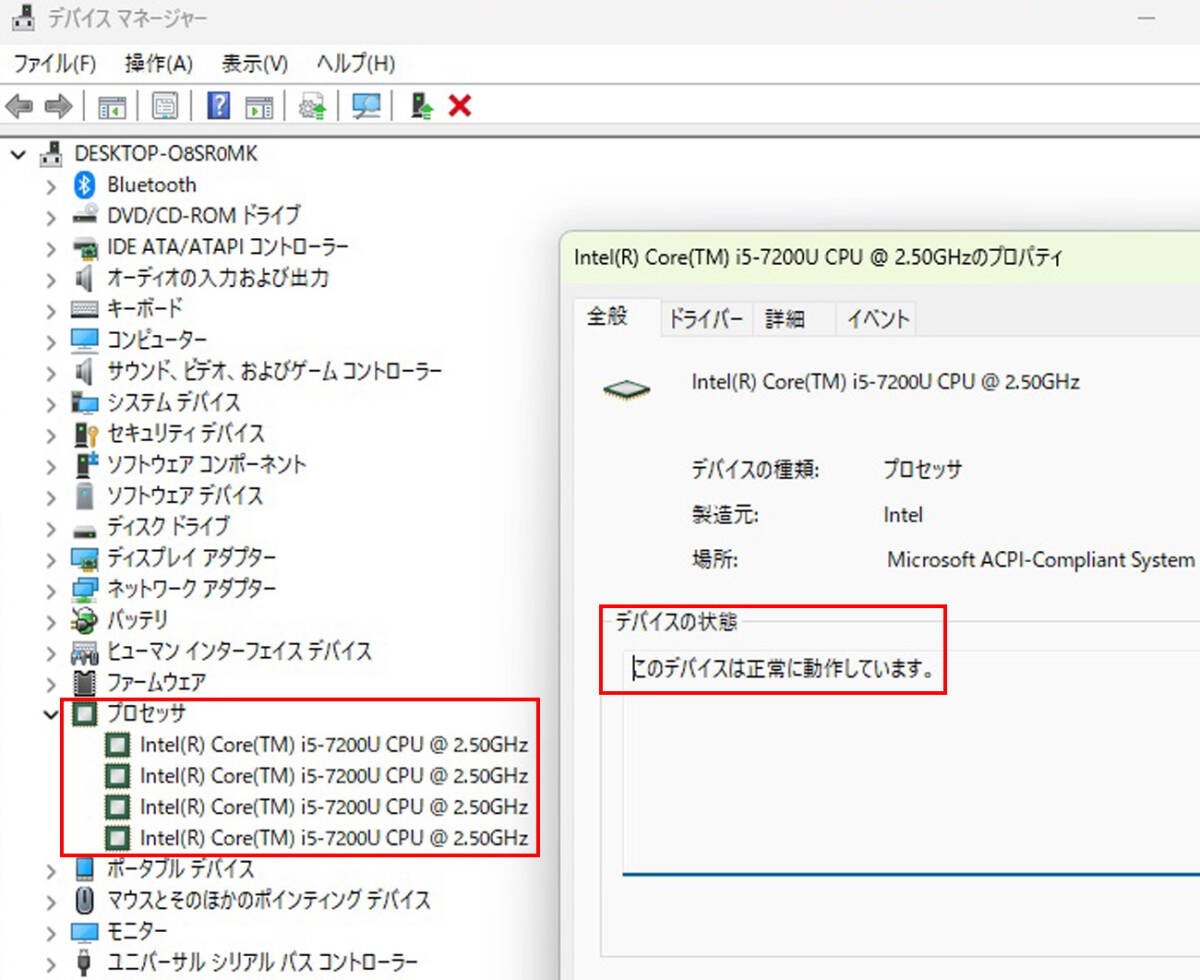The width and height of the screenshot is (1200, 980).
Task: Click the Microsoft ACPI-Compliant System location text
Action: point(1041,560)
